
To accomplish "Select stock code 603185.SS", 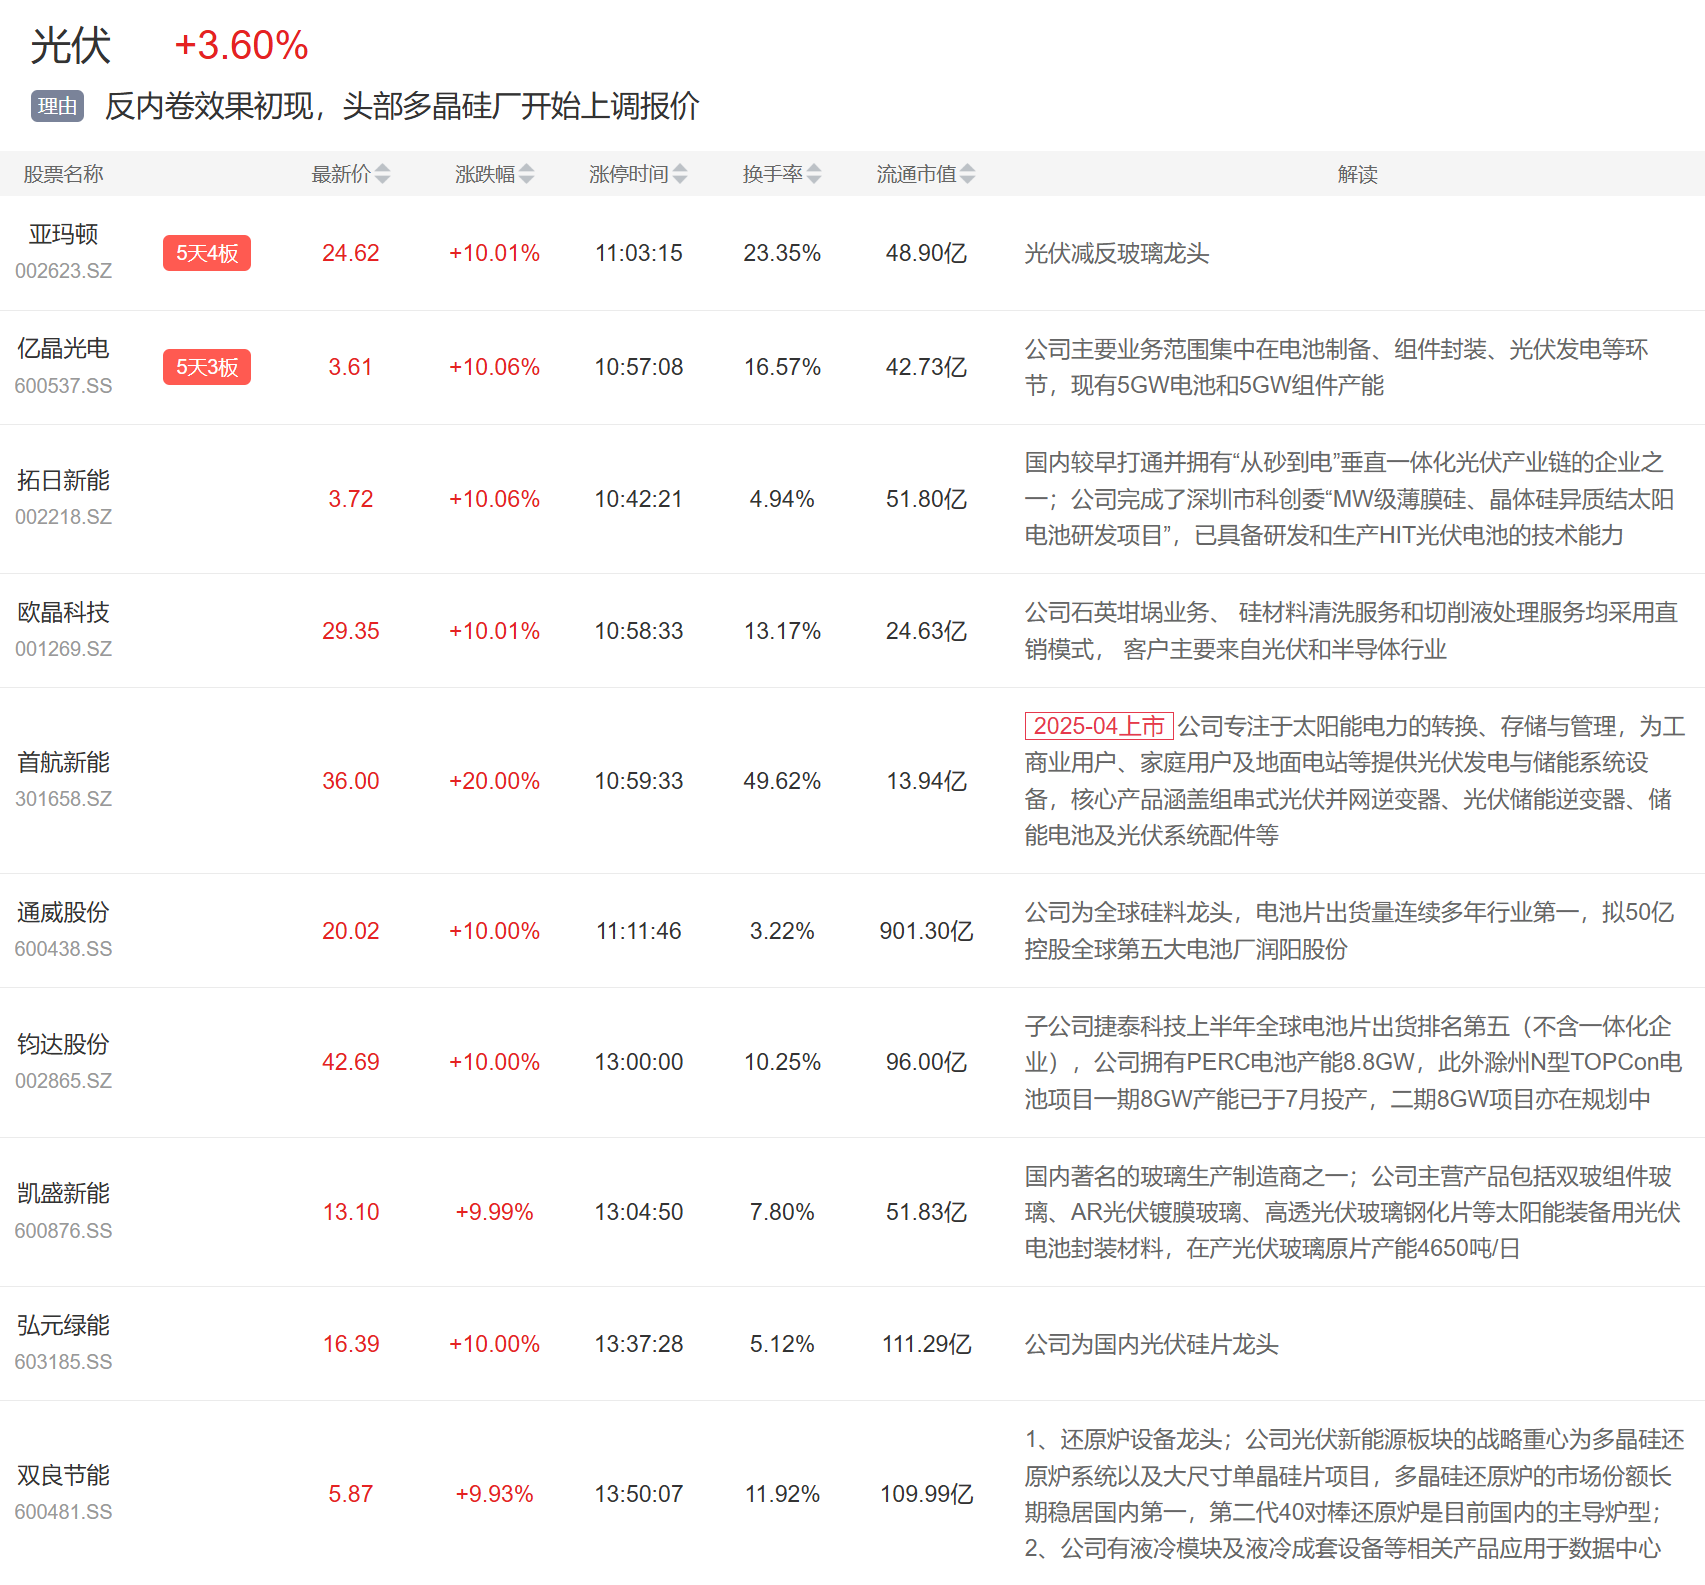I will [63, 1362].
